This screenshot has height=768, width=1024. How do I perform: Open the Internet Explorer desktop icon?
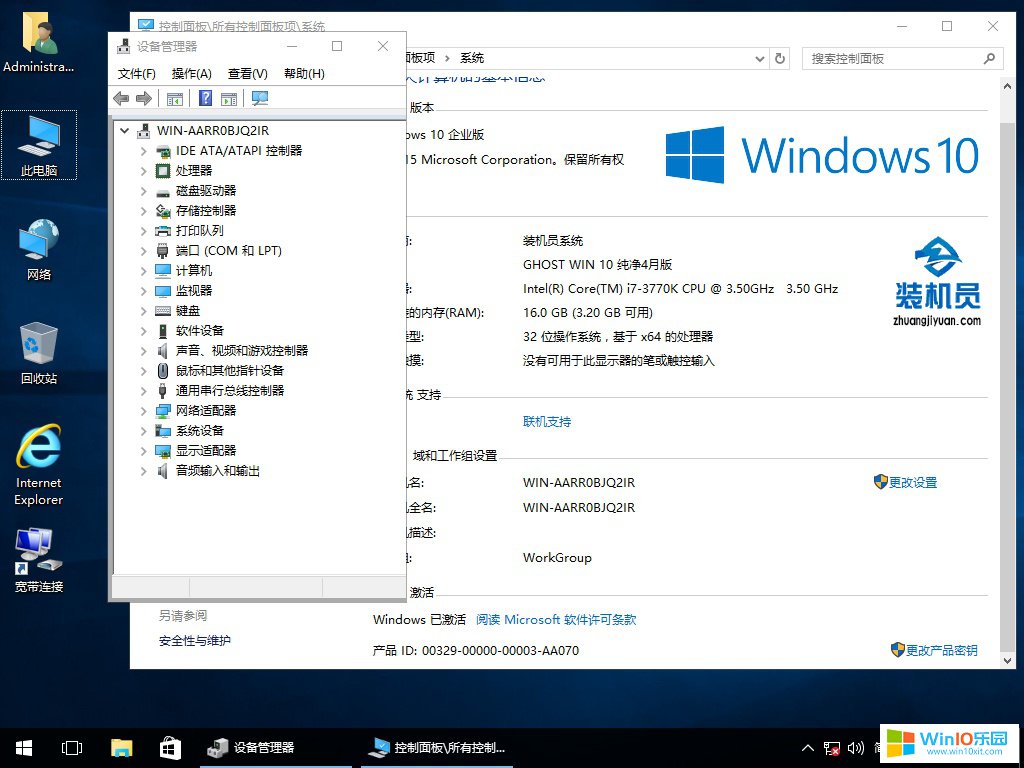coord(39,465)
